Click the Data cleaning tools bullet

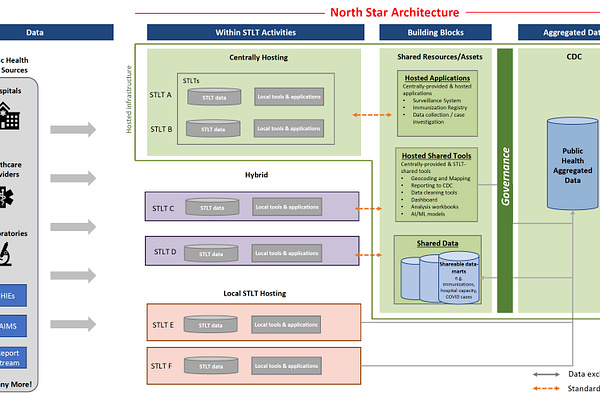[434, 193]
